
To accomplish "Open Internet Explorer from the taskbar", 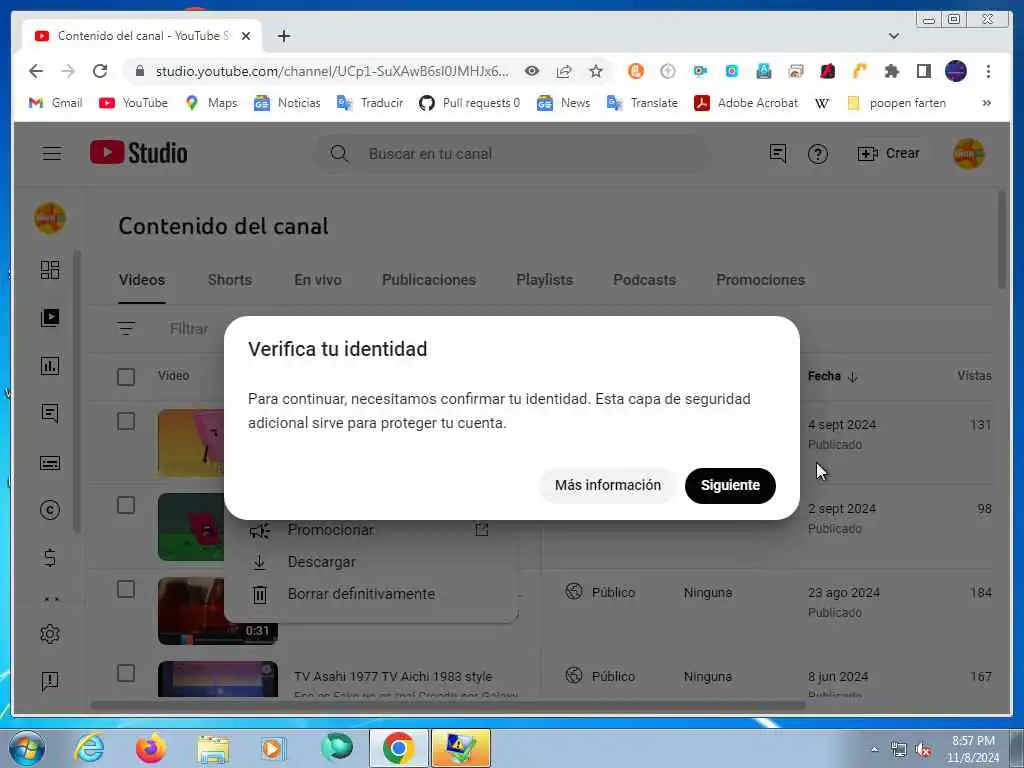I will pos(89,748).
